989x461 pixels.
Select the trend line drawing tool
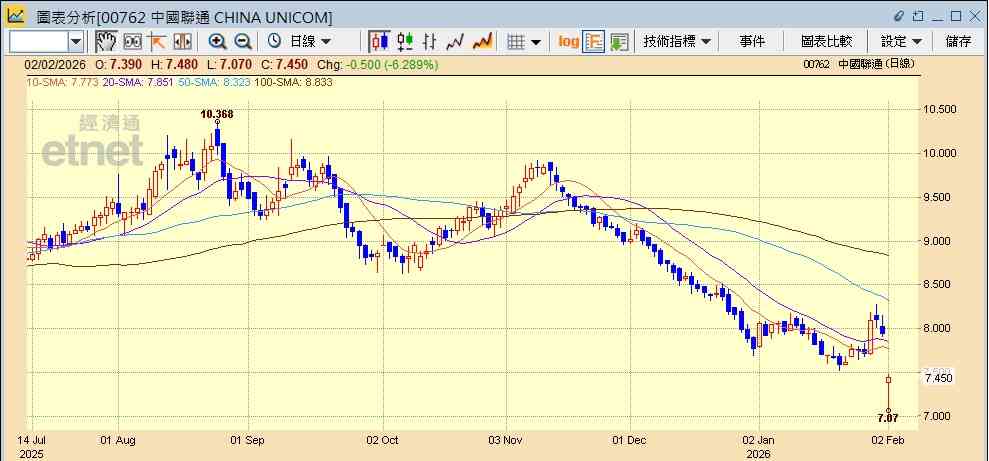click(156, 42)
